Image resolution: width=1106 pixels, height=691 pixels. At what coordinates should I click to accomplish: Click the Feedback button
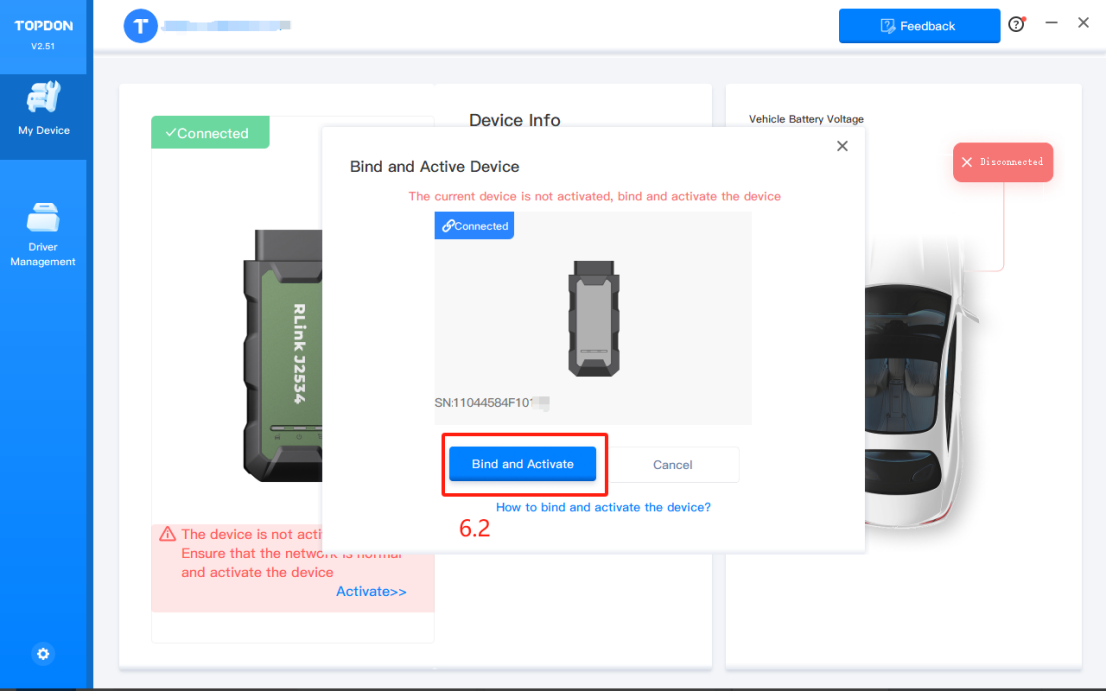click(919, 26)
